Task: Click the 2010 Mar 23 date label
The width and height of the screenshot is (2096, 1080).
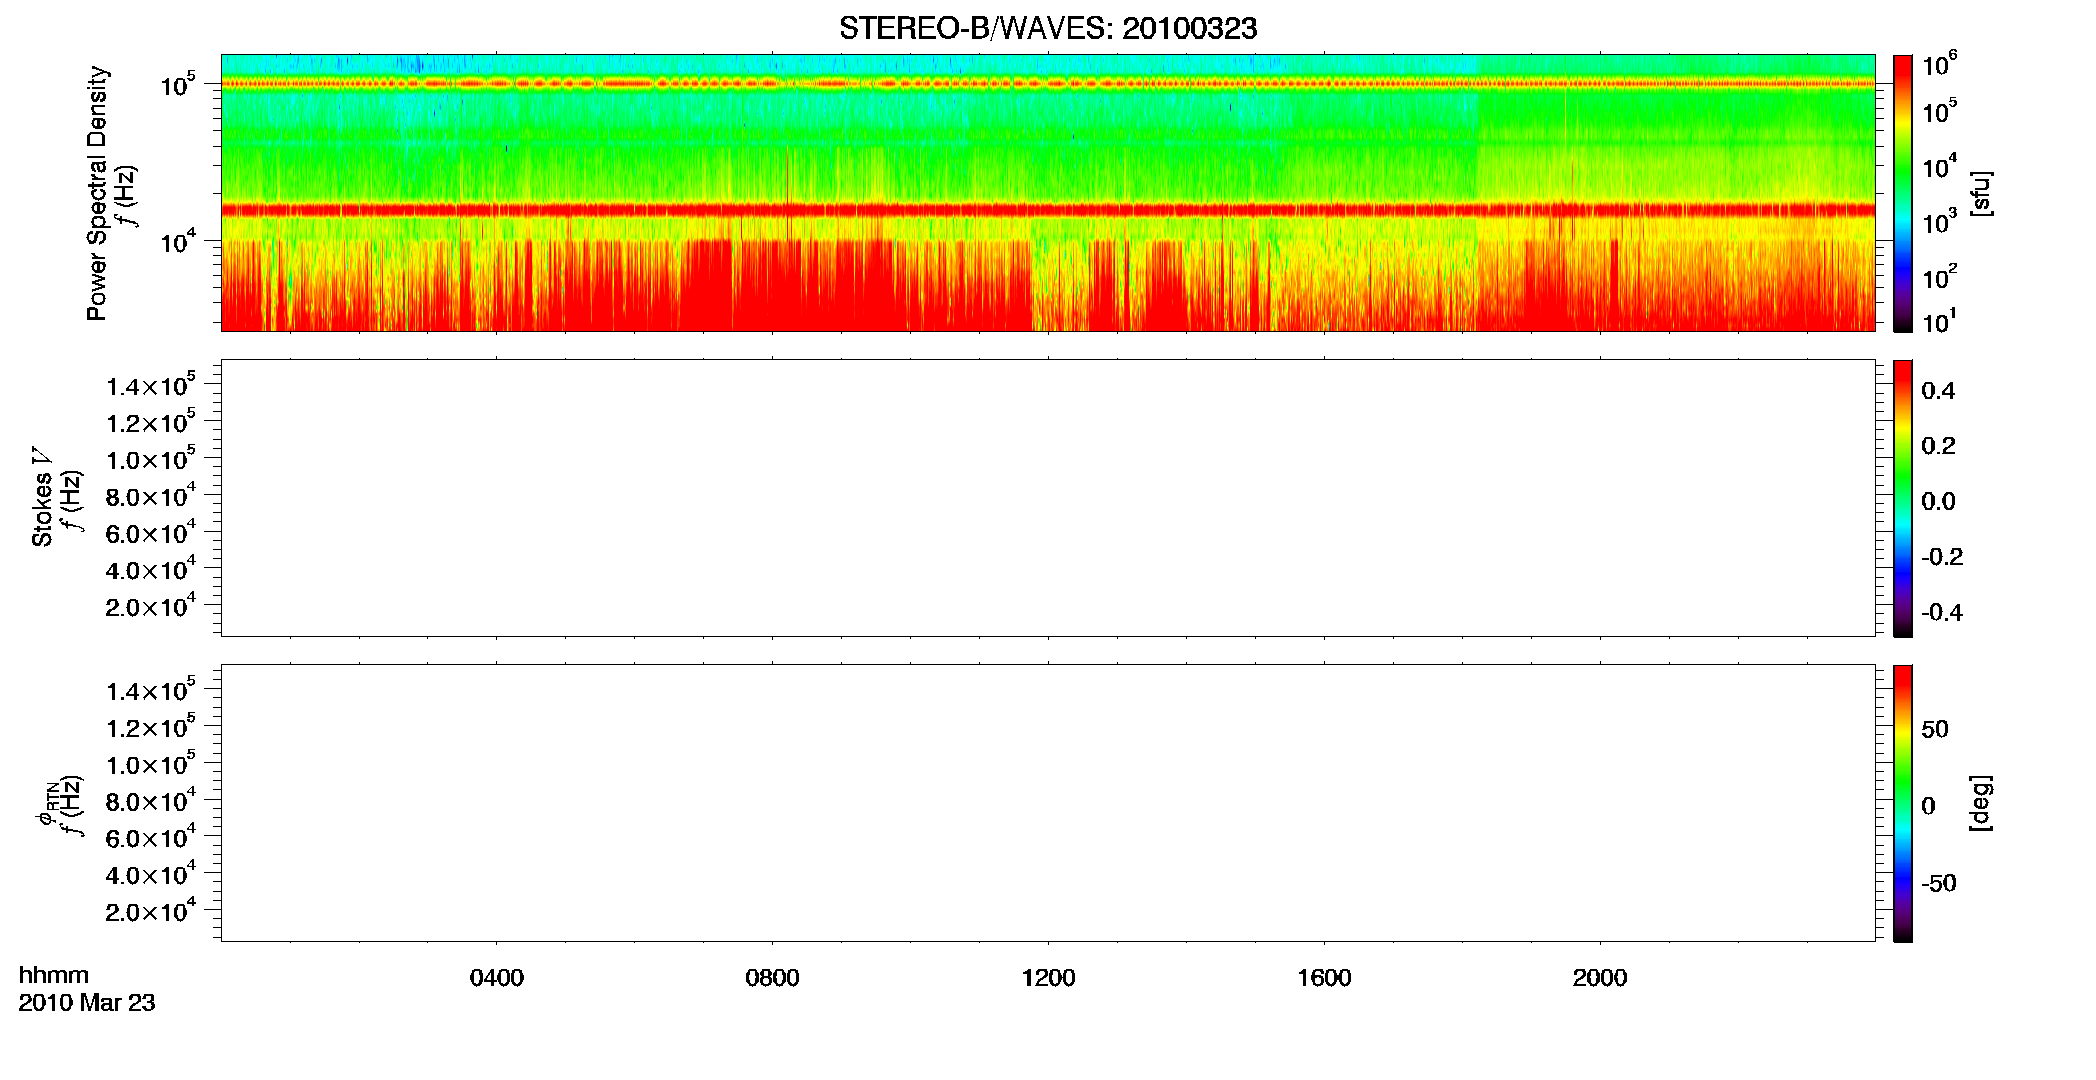Action: [87, 1003]
